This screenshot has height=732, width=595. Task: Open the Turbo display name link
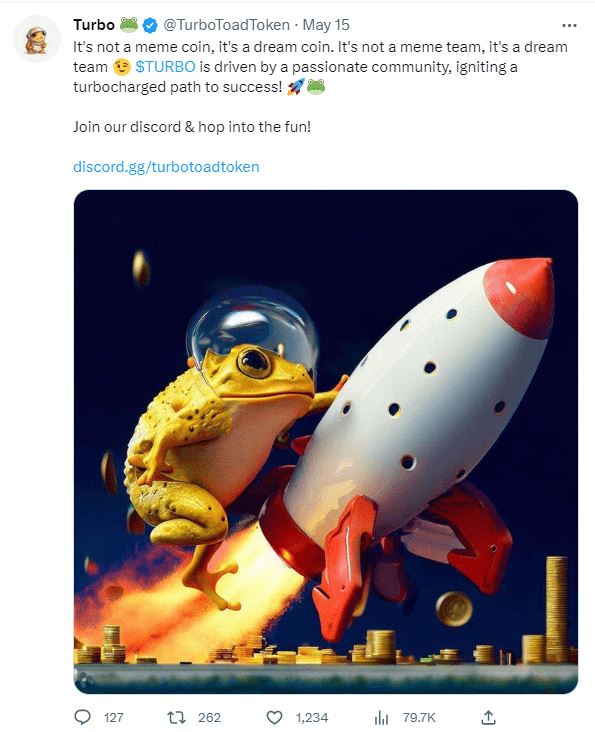[x=94, y=25]
